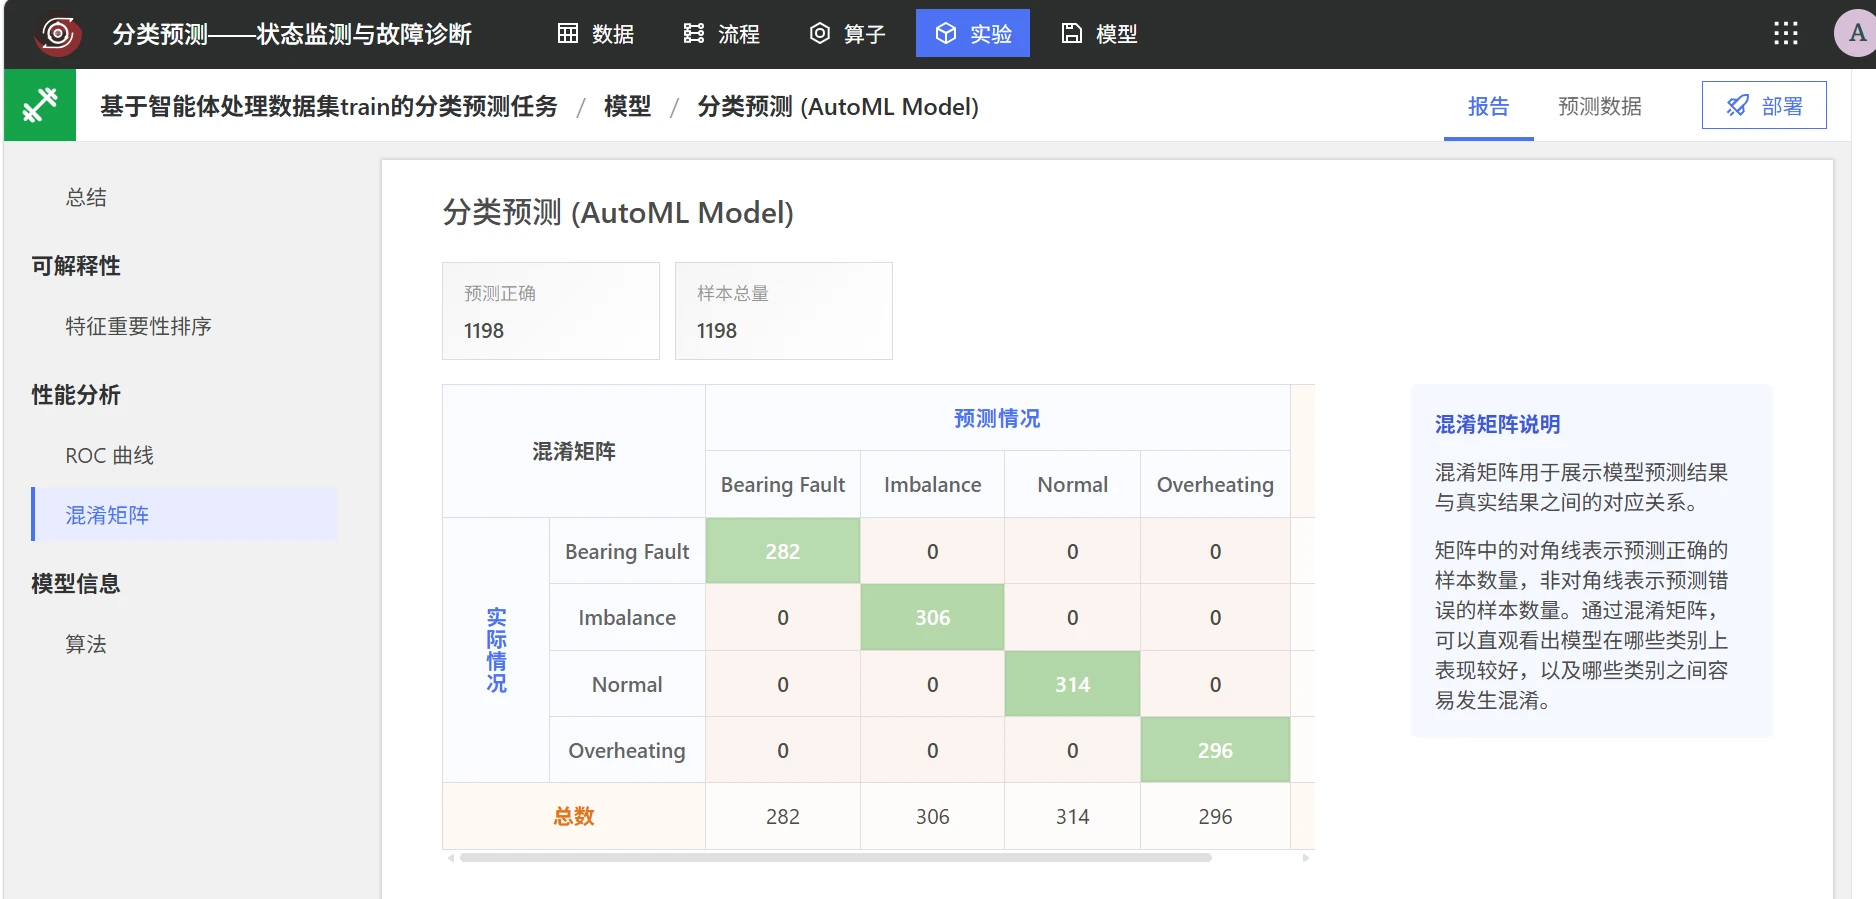Viewport: 1876px width, 899px height.
Task: Click the 混淆矩阵 table corner header
Action: (574, 451)
